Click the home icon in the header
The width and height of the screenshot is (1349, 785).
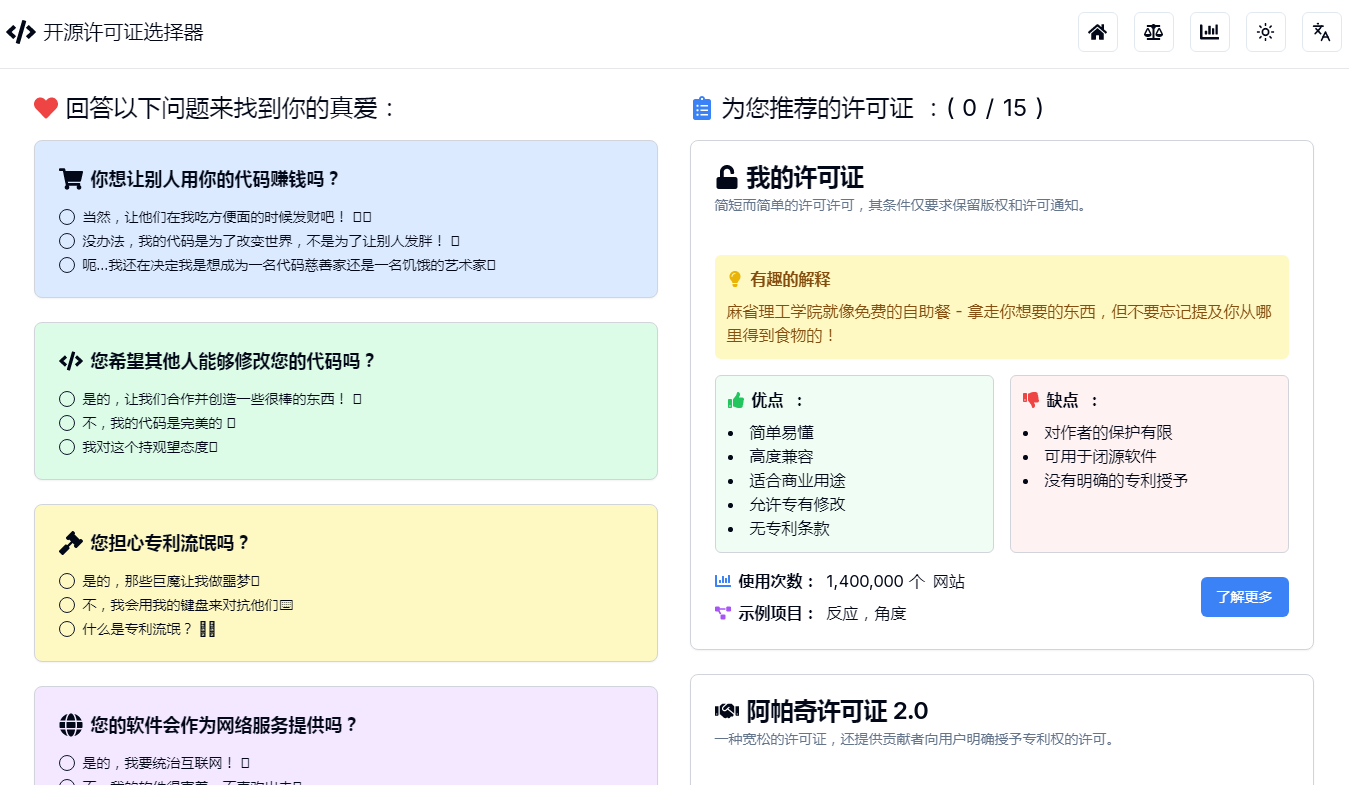point(1097,32)
